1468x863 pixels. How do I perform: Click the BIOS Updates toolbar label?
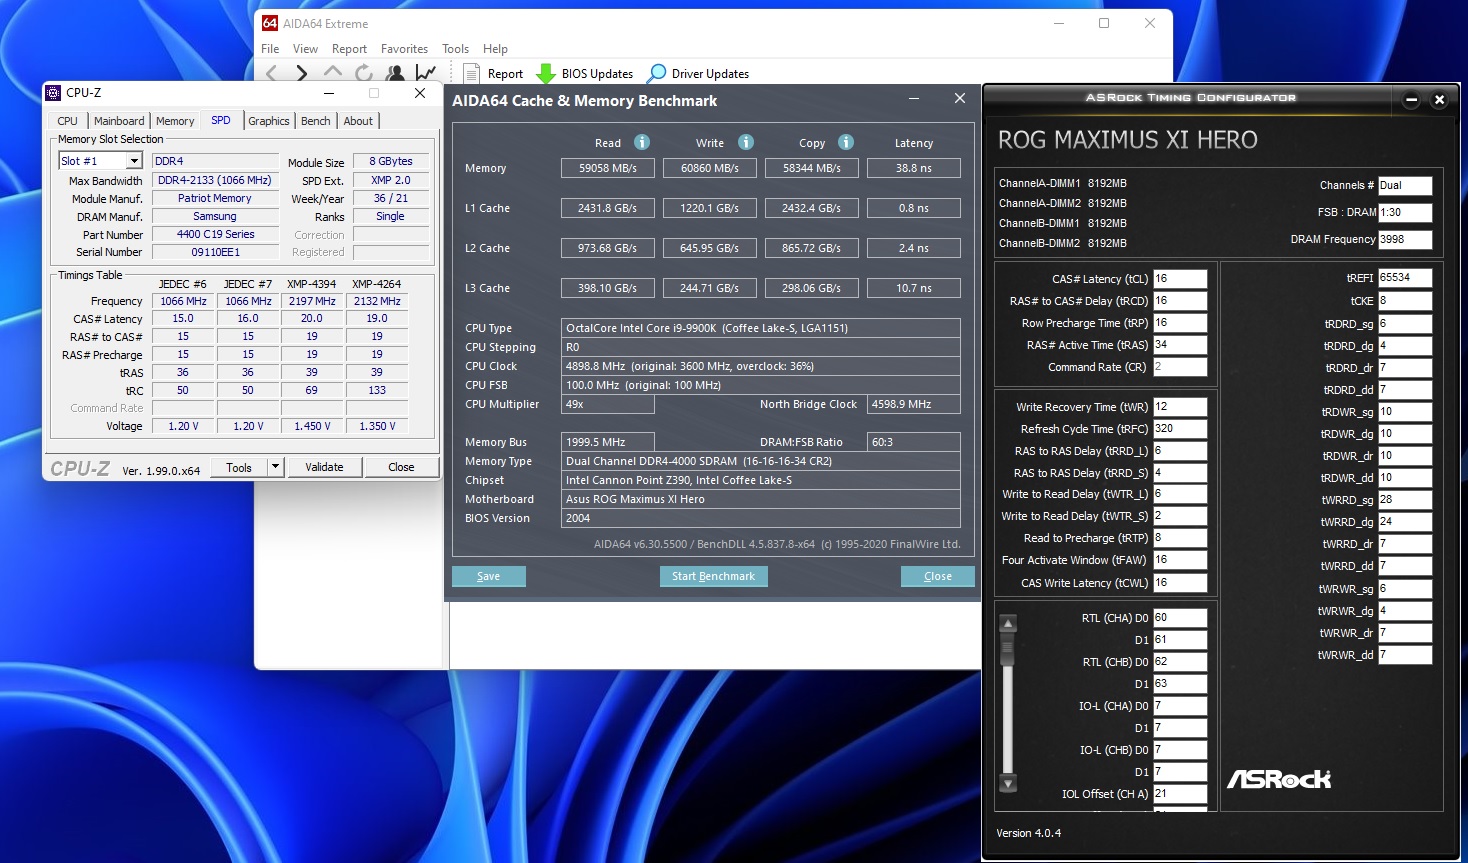[597, 74]
